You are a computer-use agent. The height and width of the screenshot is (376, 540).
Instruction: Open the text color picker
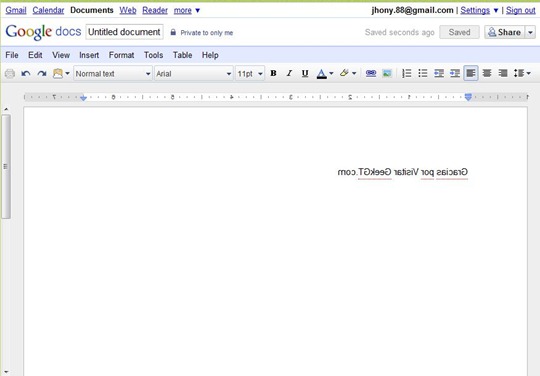pyautogui.click(x=325, y=73)
